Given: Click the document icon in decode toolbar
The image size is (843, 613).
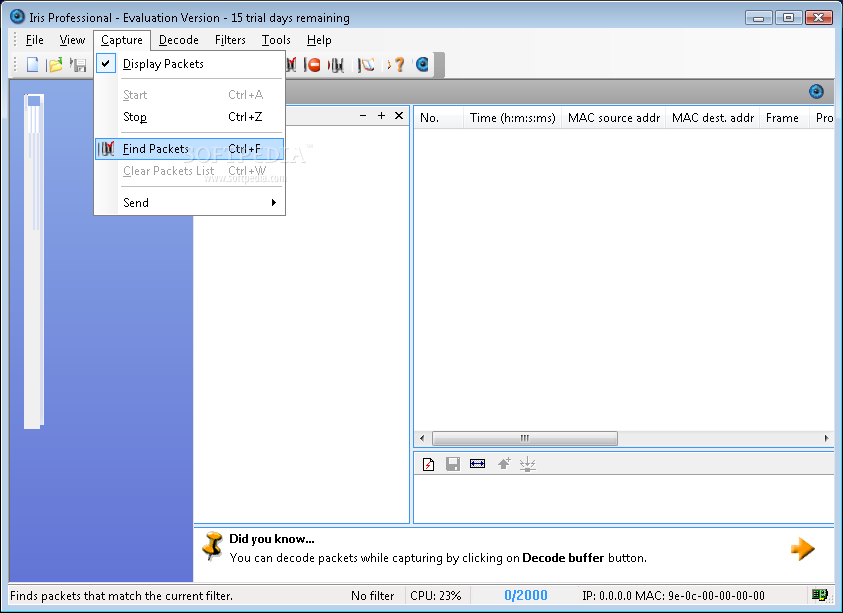Looking at the screenshot, I should [x=428, y=464].
